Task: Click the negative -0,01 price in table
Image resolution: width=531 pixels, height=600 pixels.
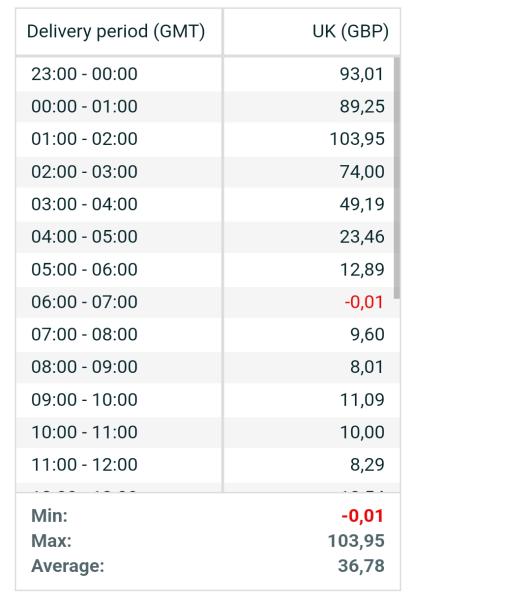Action: 364,302
